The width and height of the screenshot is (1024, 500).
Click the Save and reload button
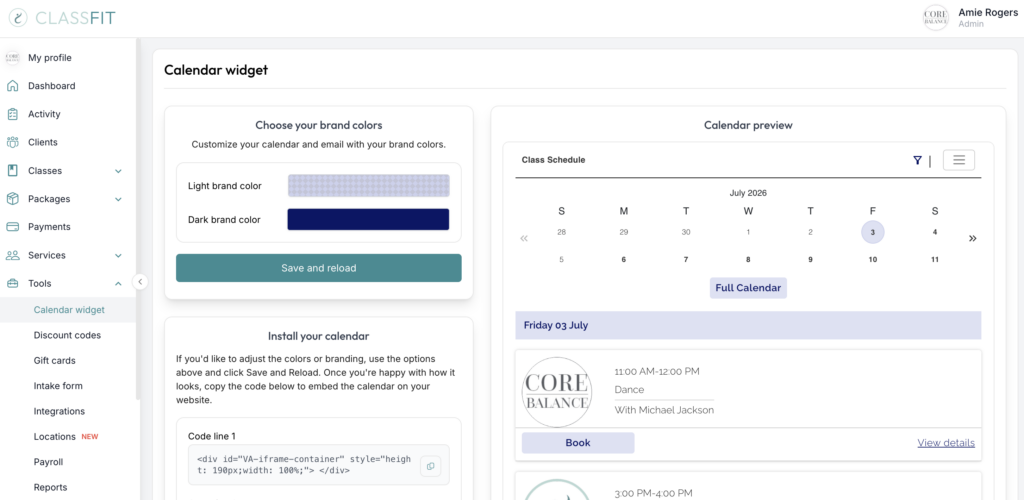[319, 268]
